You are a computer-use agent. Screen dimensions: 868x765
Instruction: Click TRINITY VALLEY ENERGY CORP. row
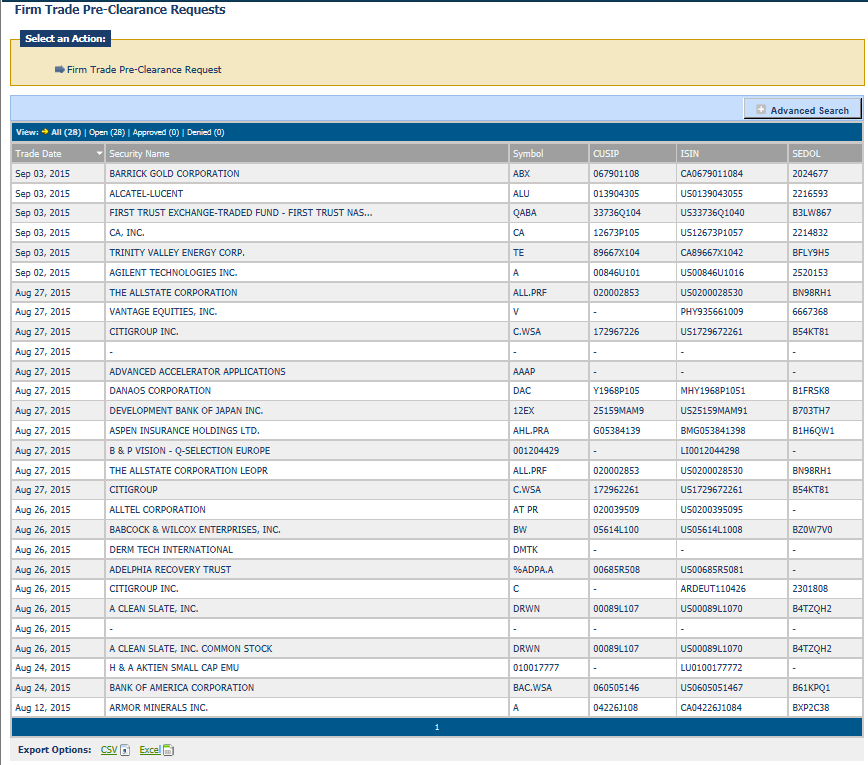click(x=437, y=252)
